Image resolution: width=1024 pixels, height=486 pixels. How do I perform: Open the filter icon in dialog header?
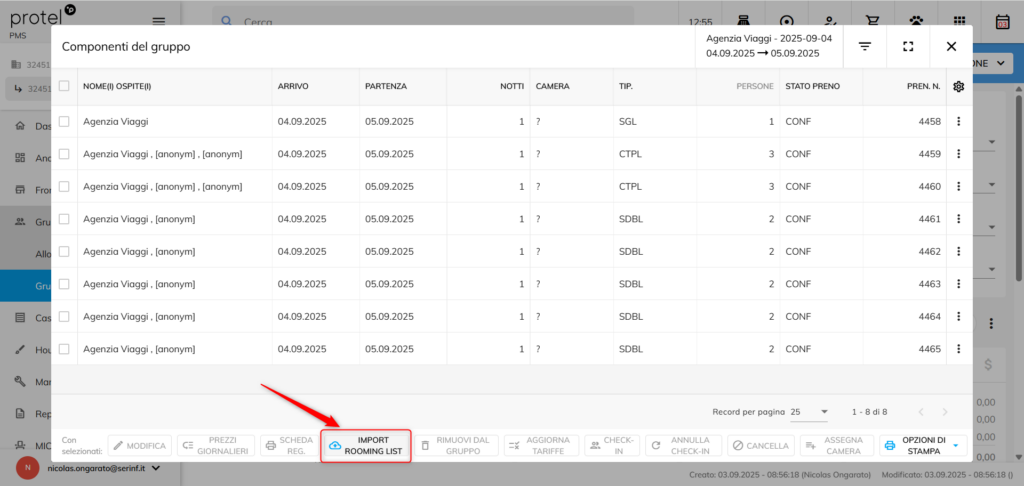(x=865, y=47)
